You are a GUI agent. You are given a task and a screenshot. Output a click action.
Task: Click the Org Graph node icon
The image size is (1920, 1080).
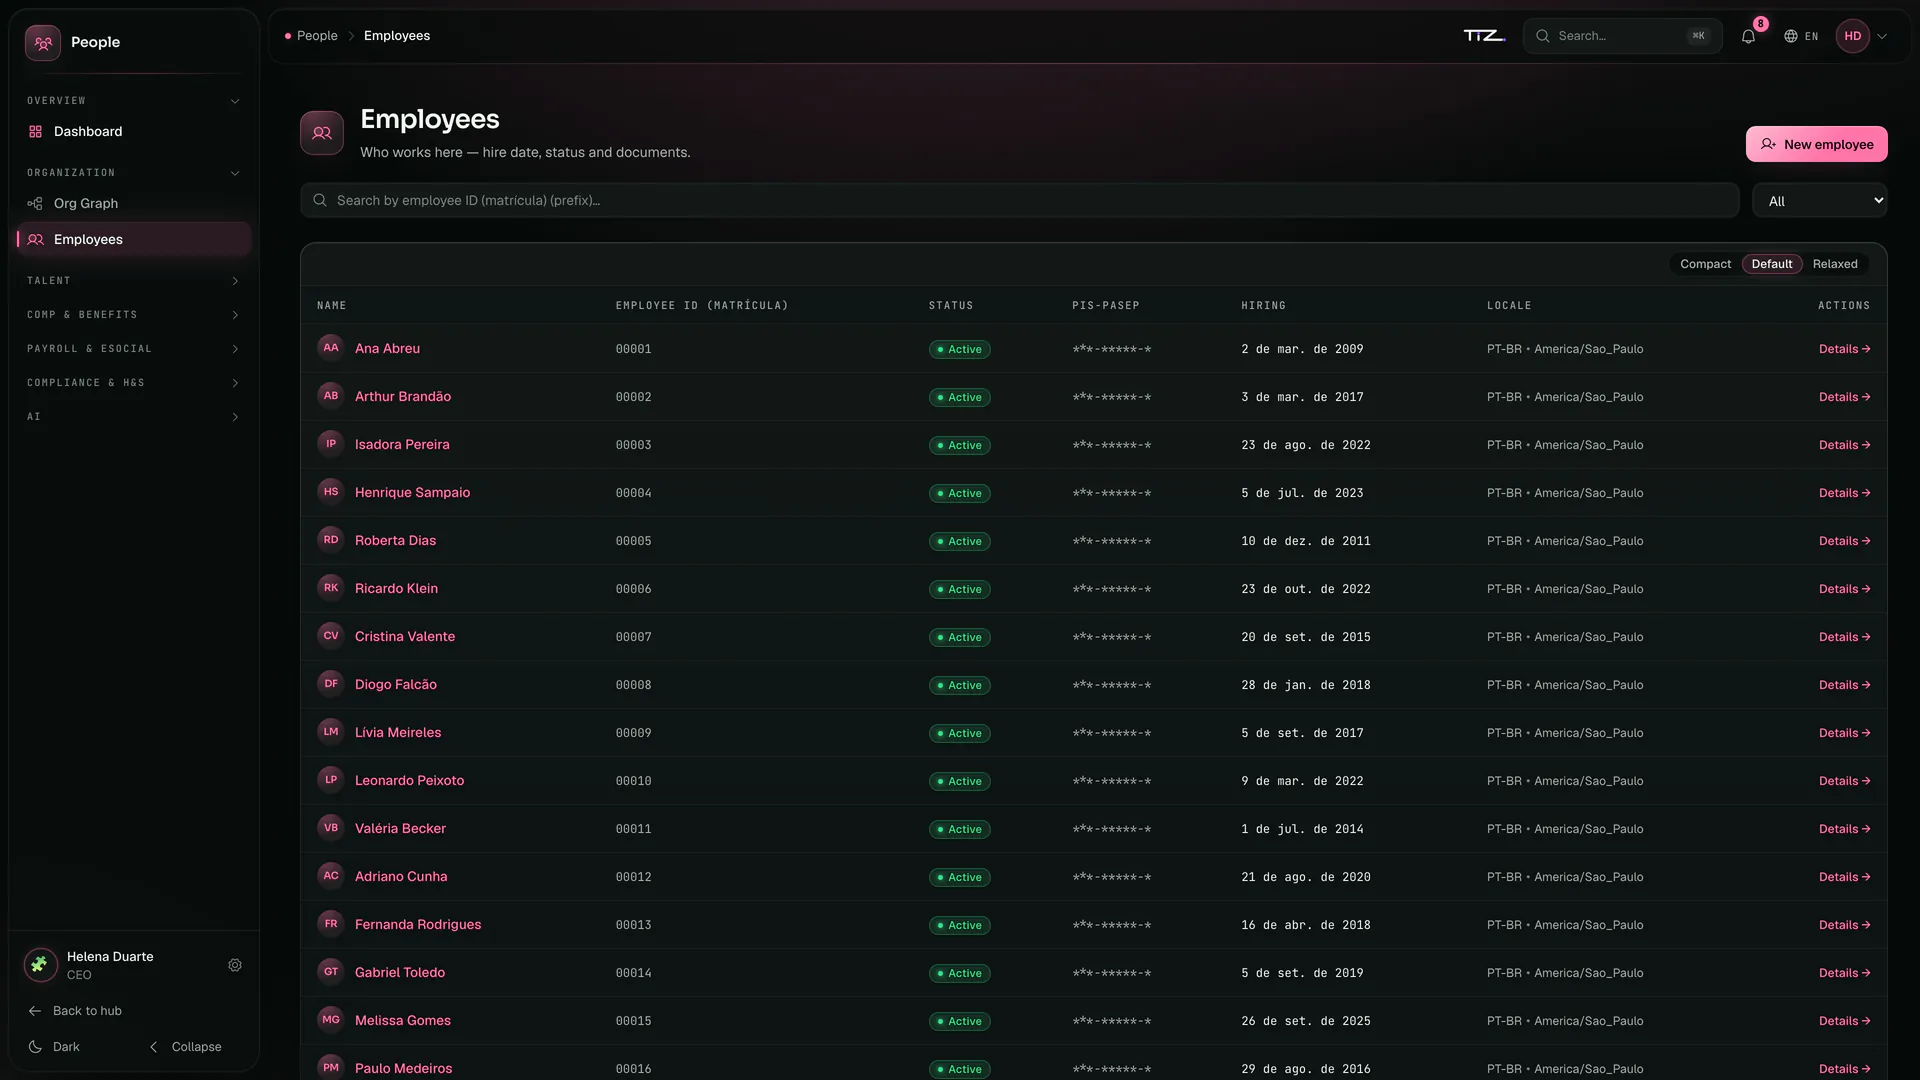pyautogui.click(x=35, y=204)
